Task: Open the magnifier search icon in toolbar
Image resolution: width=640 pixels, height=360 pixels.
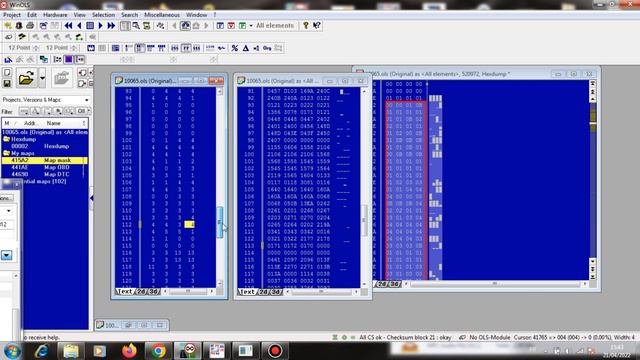Action: tap(136, 25)
